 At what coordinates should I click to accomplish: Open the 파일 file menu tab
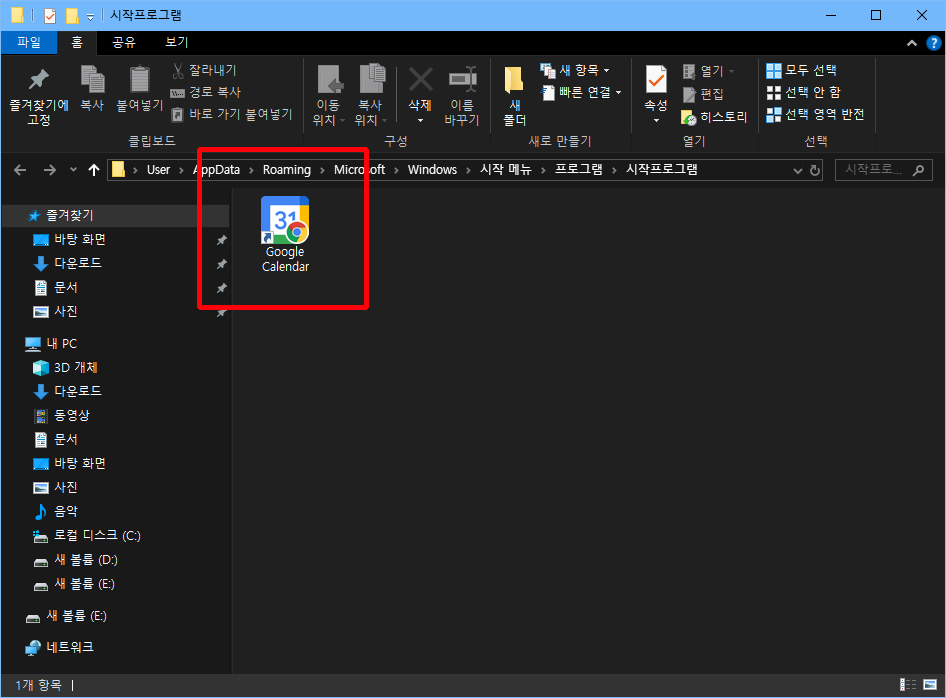pos(29,42)
